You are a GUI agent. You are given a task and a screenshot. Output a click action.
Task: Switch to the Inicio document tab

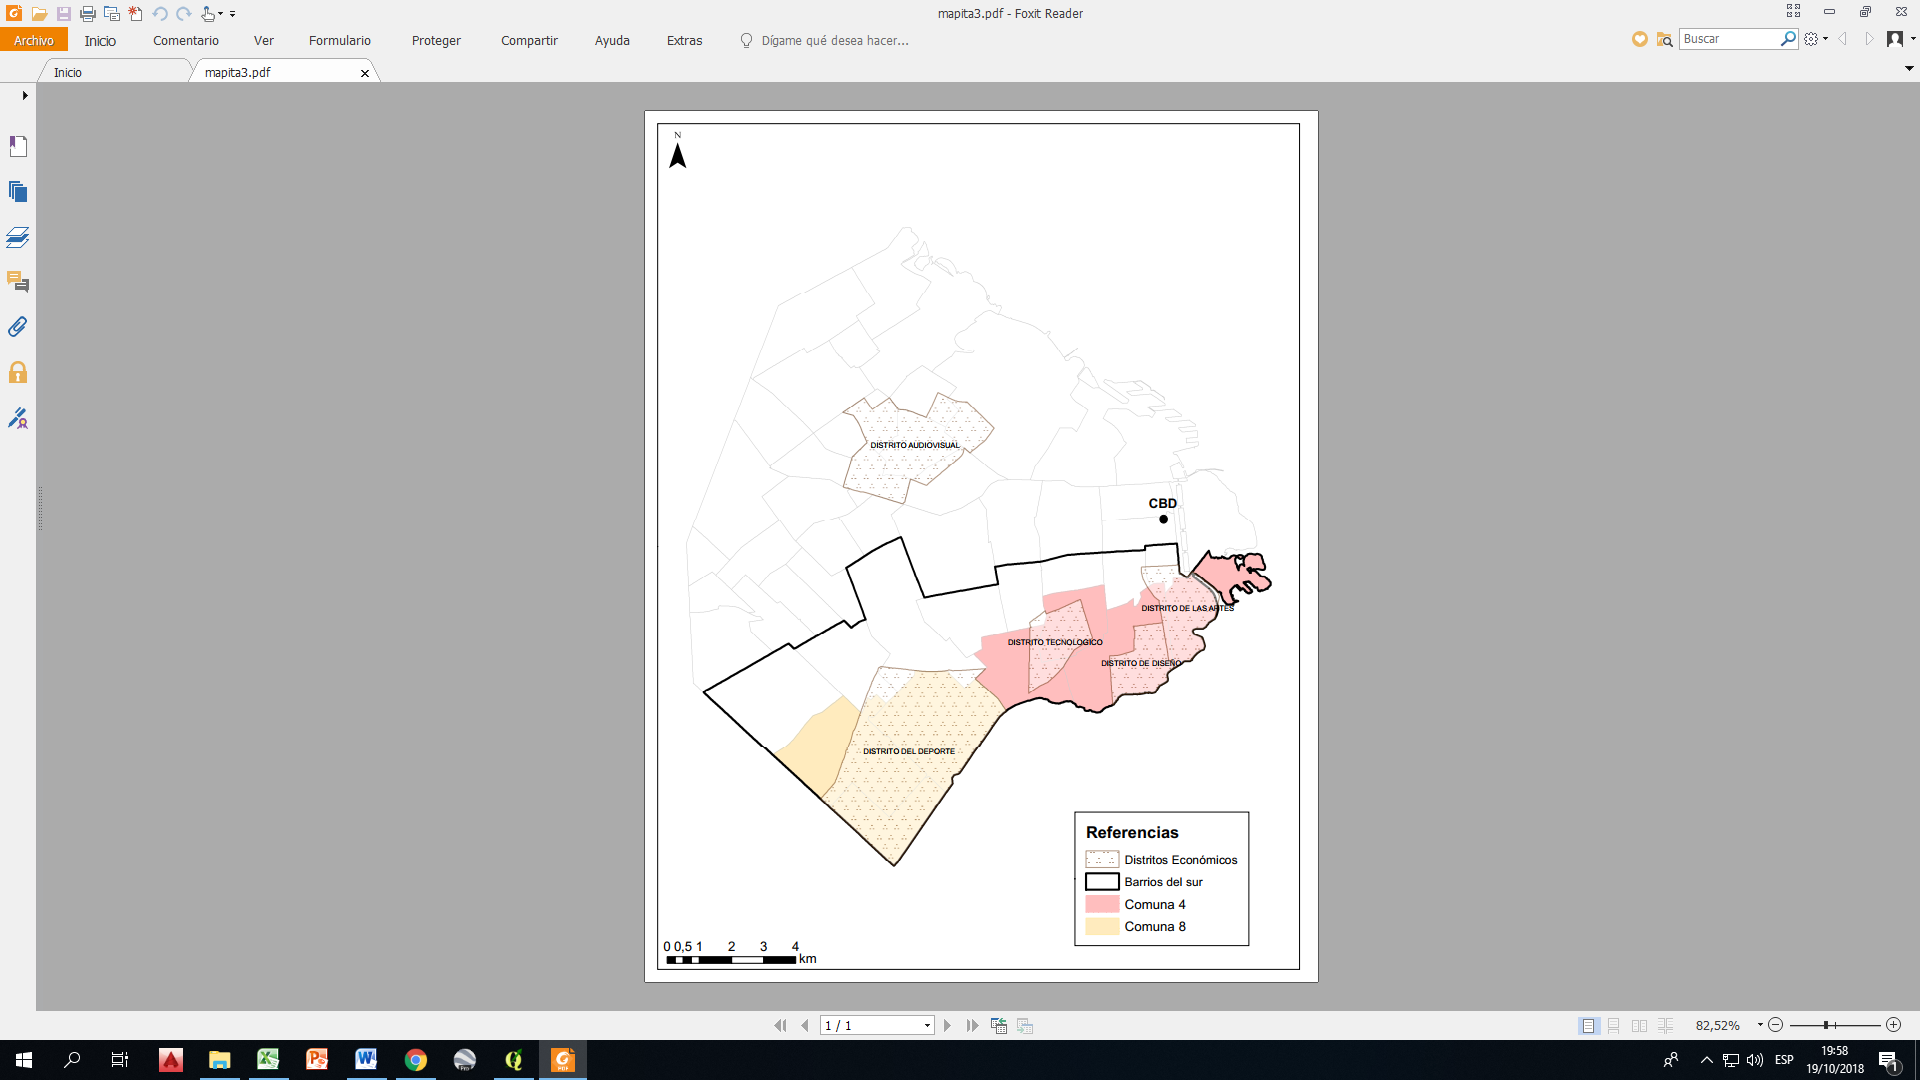[68, 73]
